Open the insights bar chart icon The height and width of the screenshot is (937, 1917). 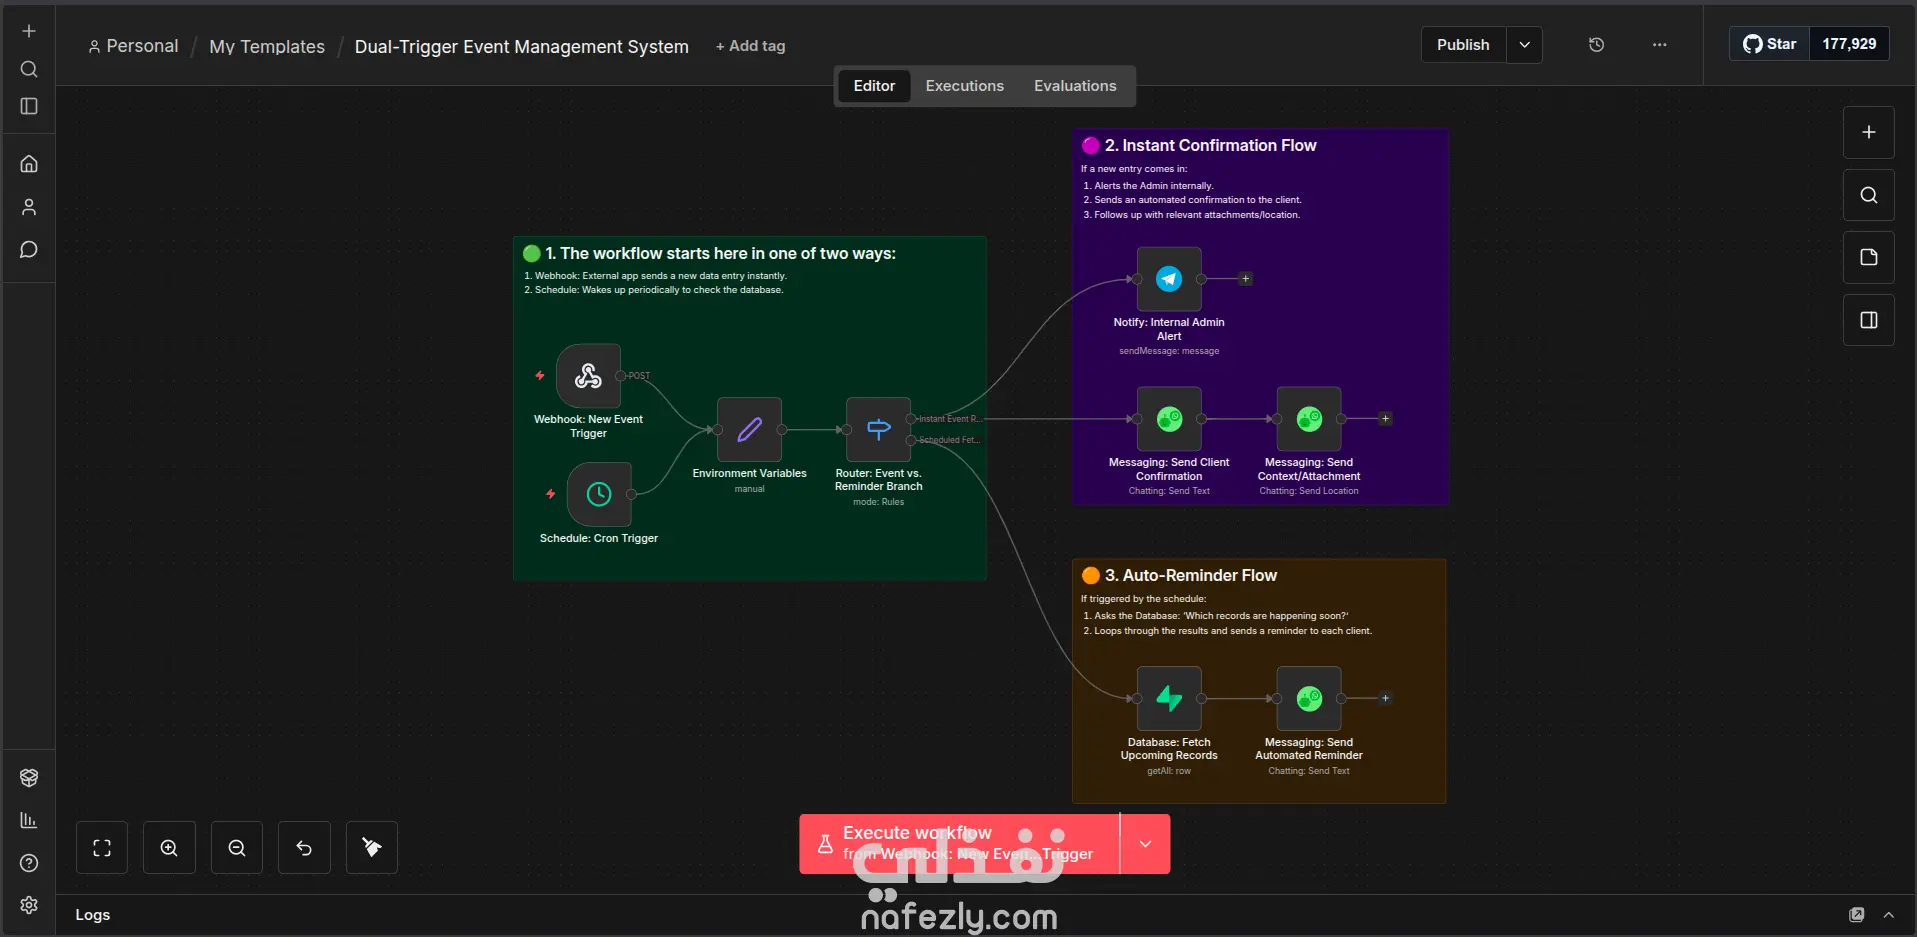(29, 821)
